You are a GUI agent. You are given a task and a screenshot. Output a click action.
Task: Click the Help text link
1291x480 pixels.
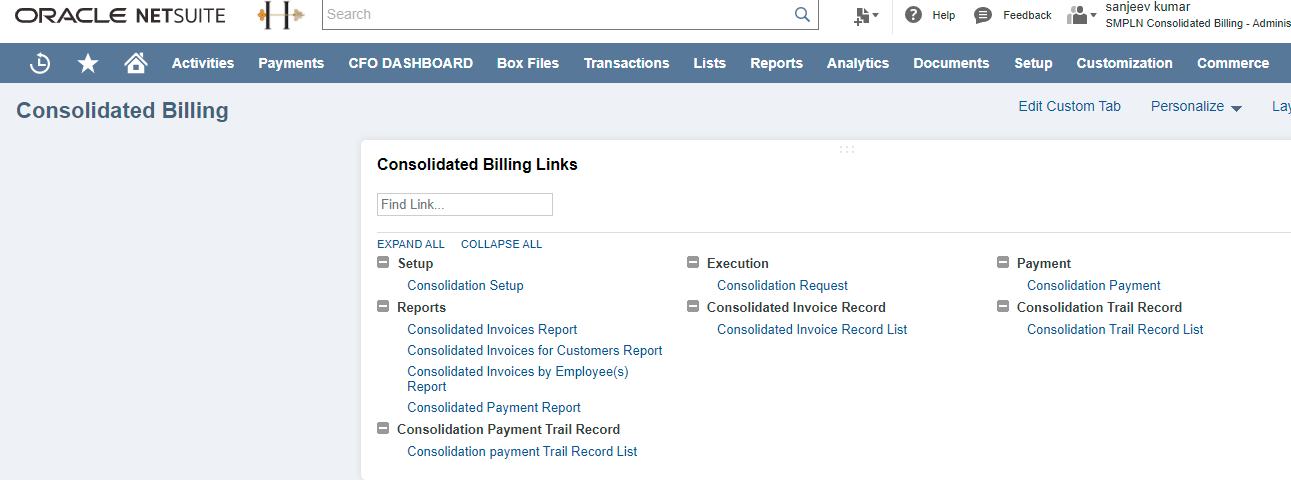pos(943,15)
